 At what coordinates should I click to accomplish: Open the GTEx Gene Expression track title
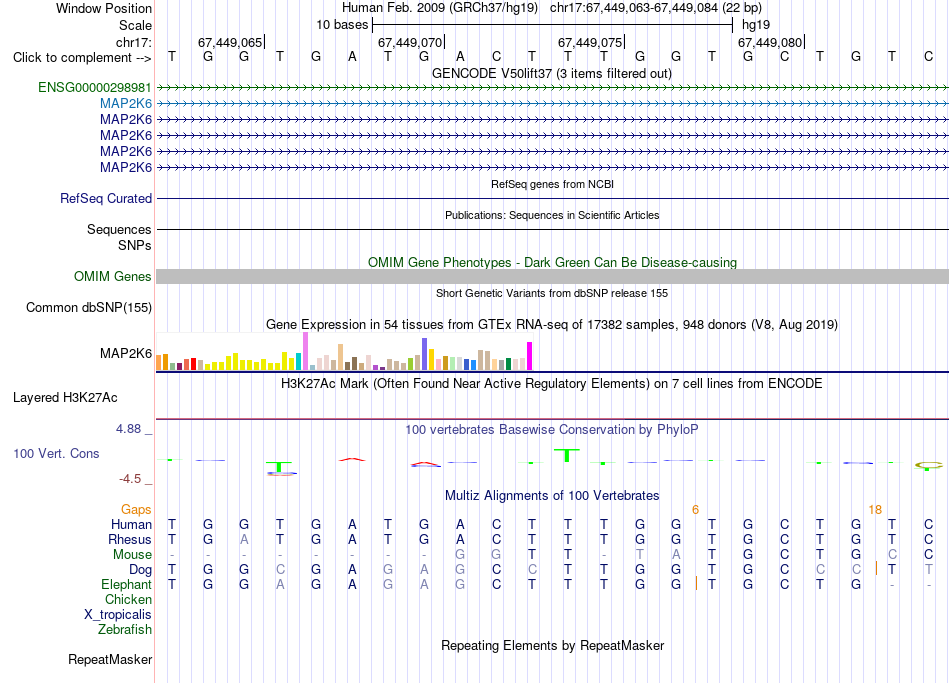(x=552, y=324)
